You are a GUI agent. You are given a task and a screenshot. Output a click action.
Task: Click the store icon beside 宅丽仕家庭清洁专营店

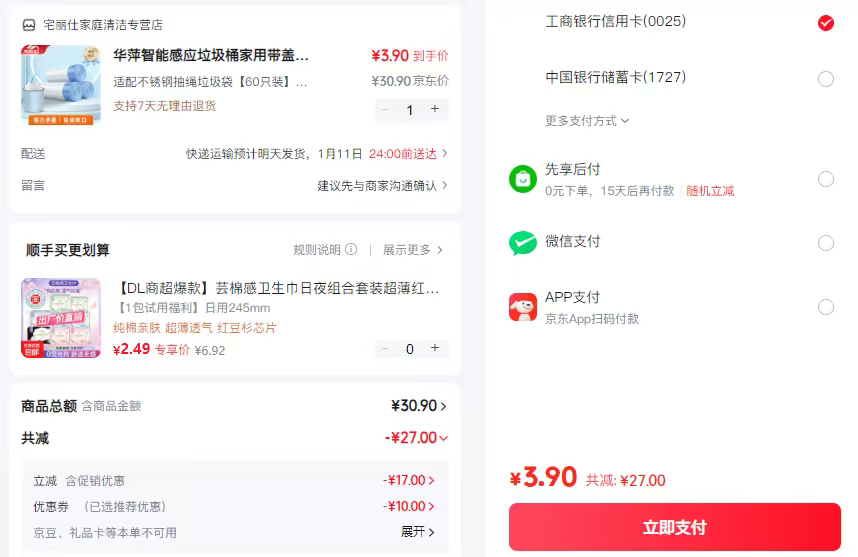tap(28, 25)
